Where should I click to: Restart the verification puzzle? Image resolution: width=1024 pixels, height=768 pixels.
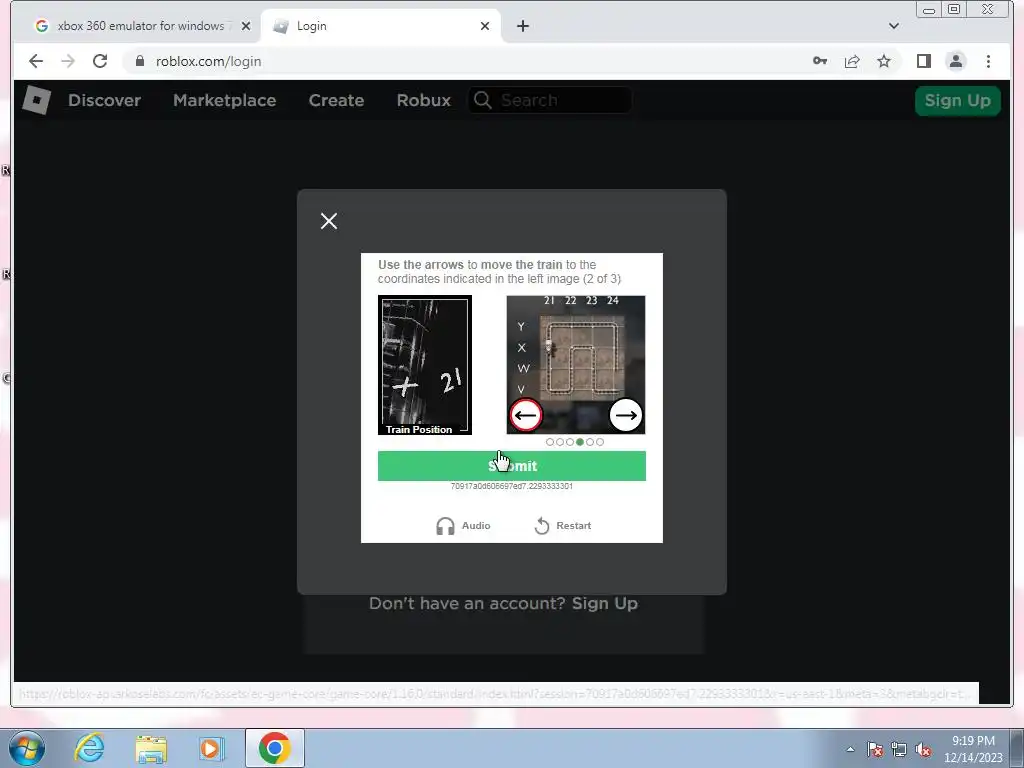(x=562, y=526)
